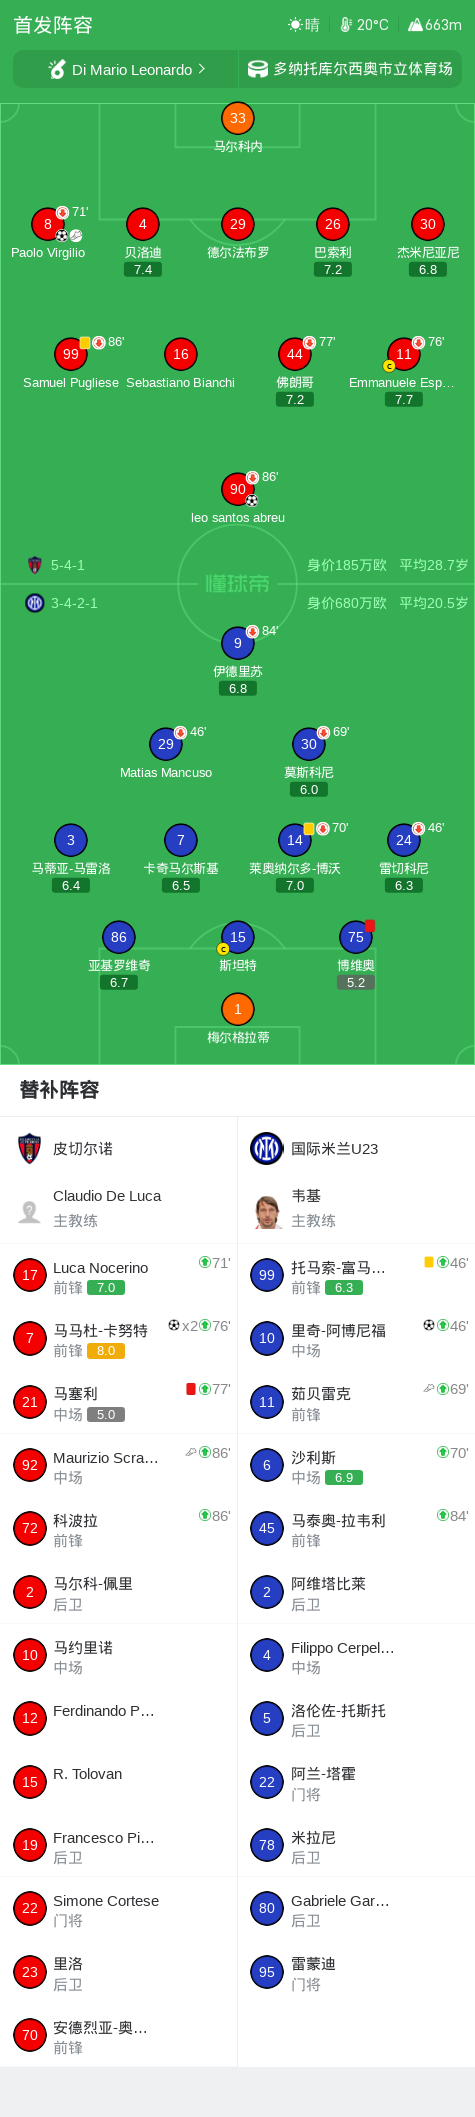Select the 5-4-1 formation label
This screenshot has width=475, height=2117.
point(68,565)
